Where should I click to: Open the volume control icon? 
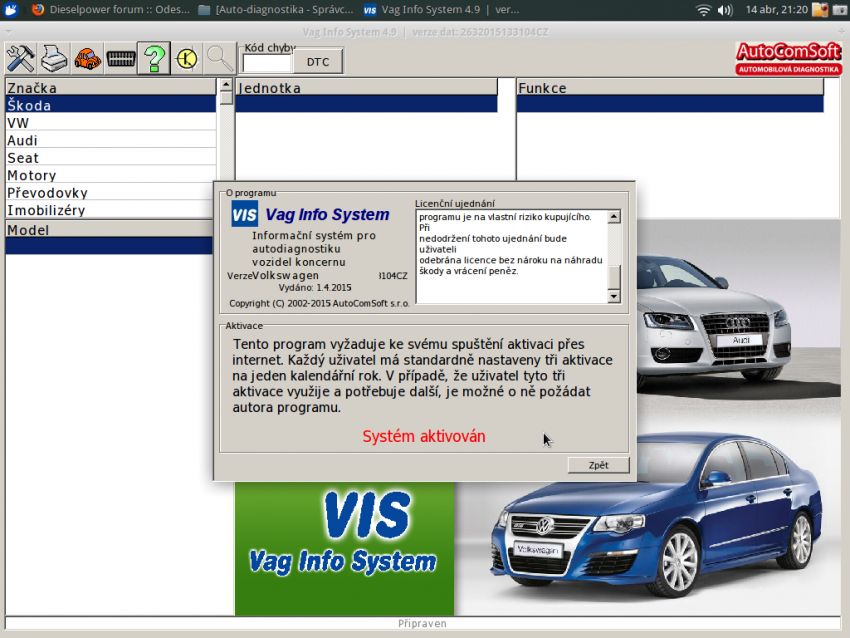pos(725,10)
